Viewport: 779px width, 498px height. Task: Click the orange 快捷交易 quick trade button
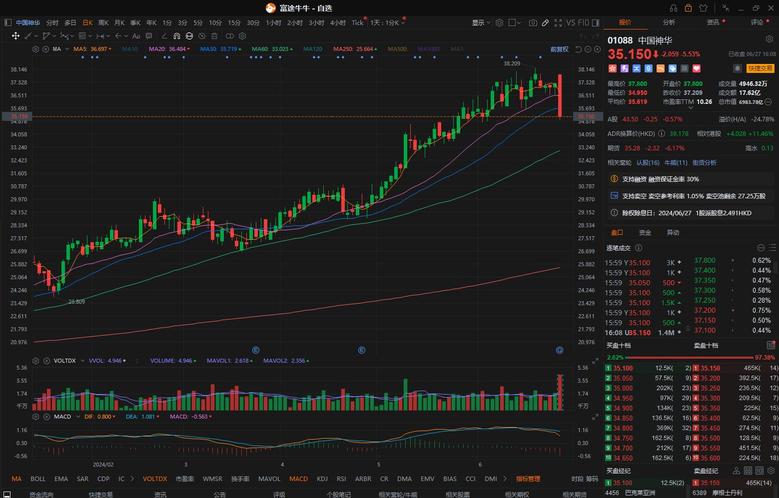tap(760, 68)
